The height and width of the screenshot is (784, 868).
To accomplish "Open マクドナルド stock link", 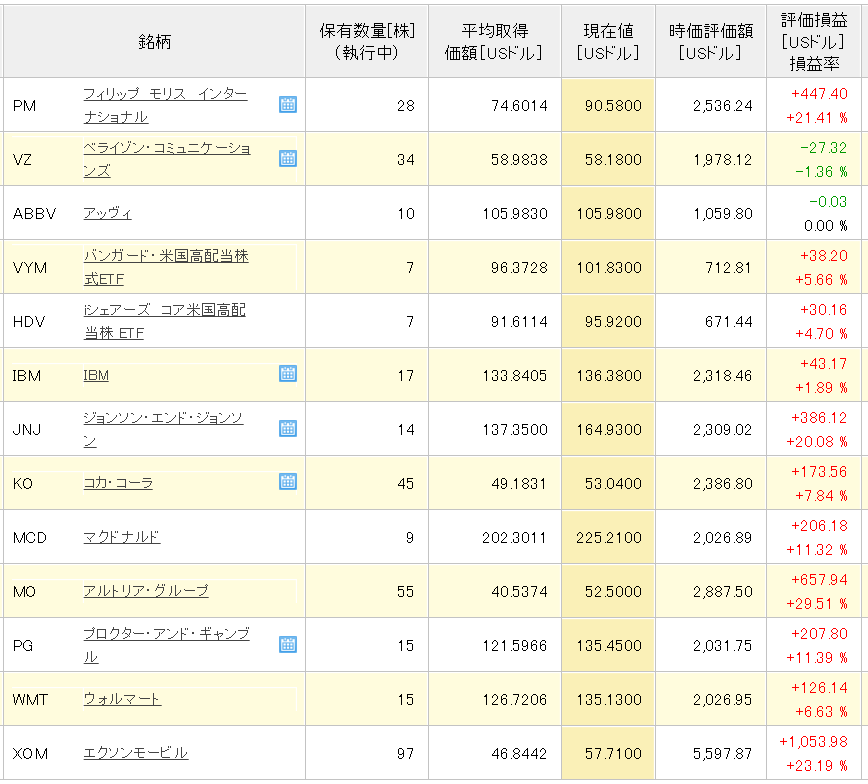I will click(x=122, y=537).
